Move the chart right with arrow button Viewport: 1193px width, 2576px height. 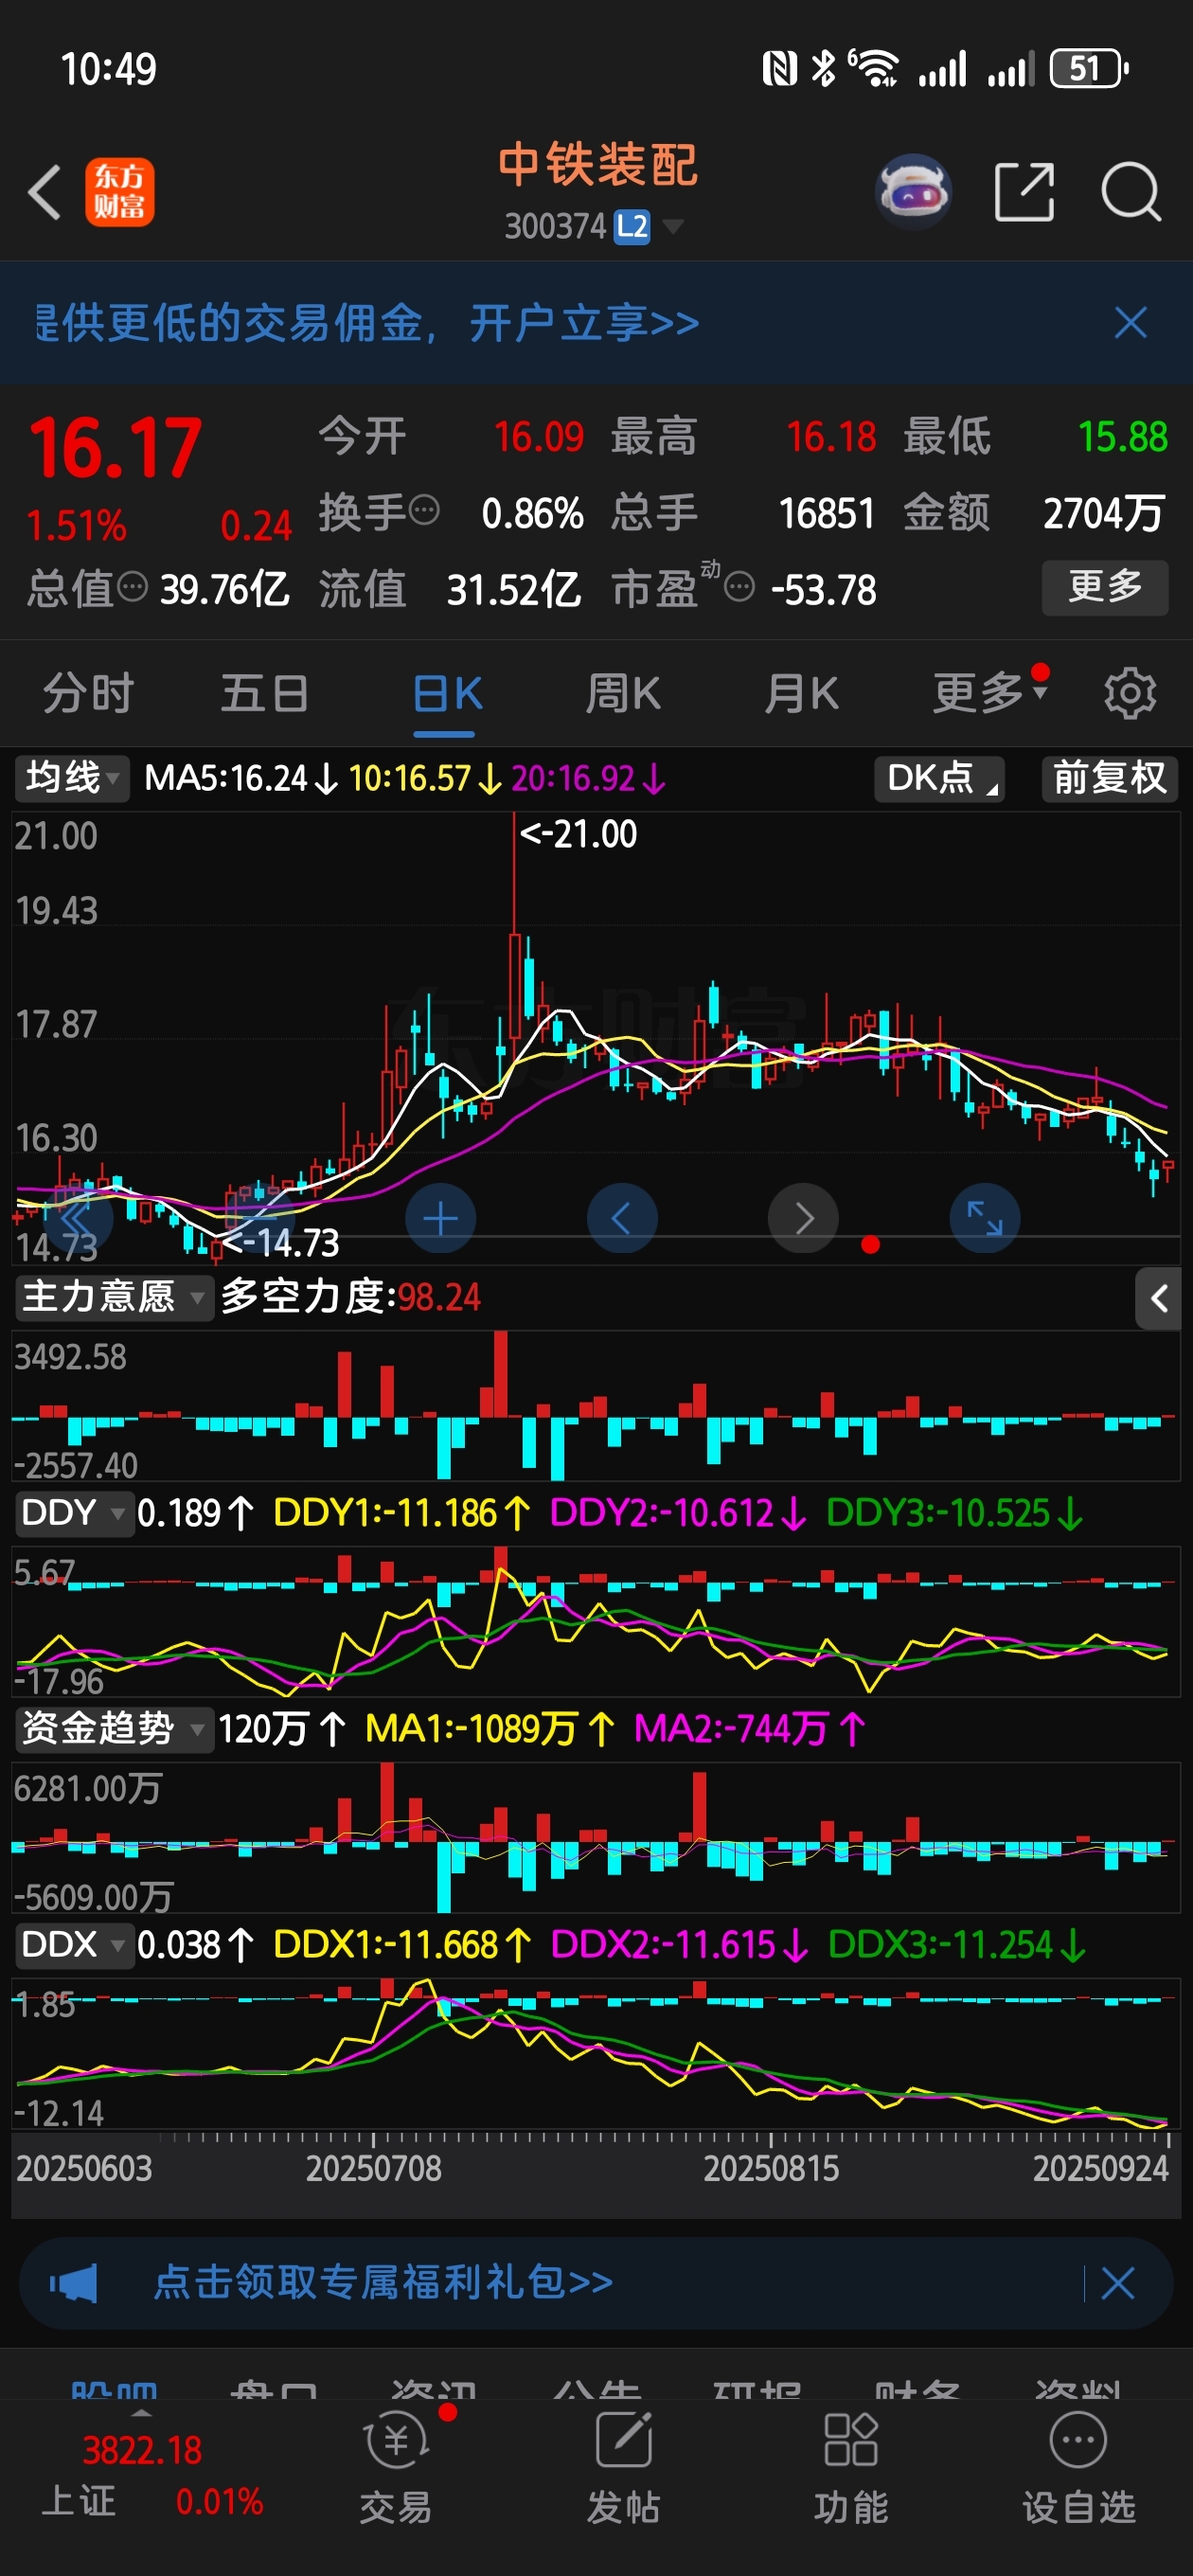803,1218
